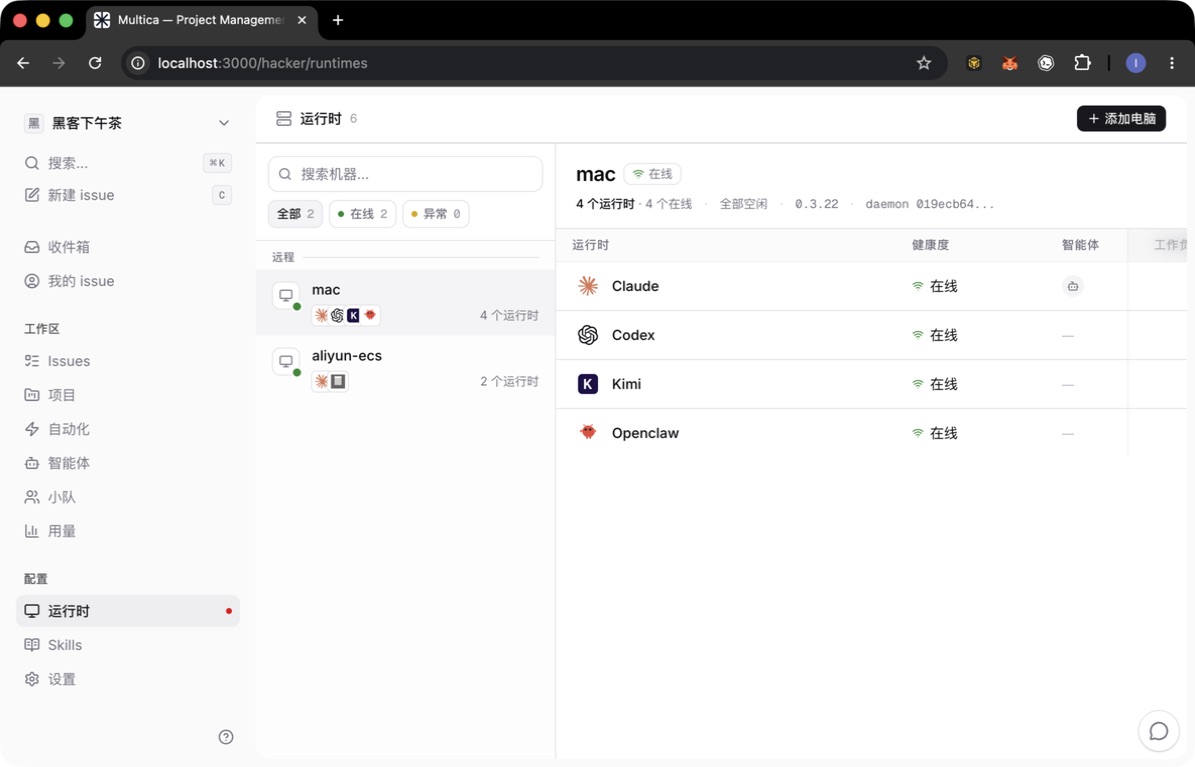Click the Codex icon under the mac machine
This screenshot has height=767, width=1195.
coord(337,315)
